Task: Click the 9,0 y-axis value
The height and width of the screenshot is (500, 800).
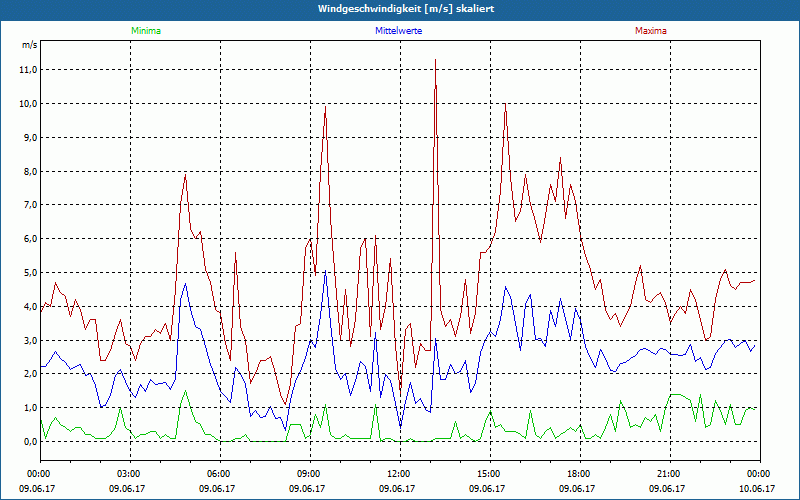Action: tap(31, 138)
